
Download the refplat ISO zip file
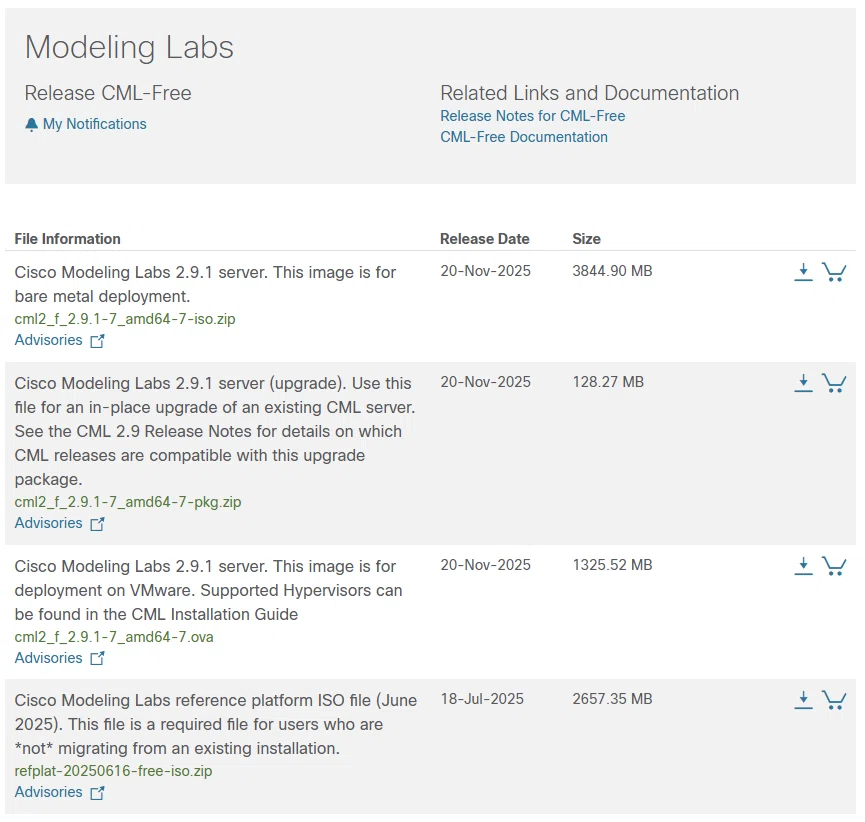(803, 700)
